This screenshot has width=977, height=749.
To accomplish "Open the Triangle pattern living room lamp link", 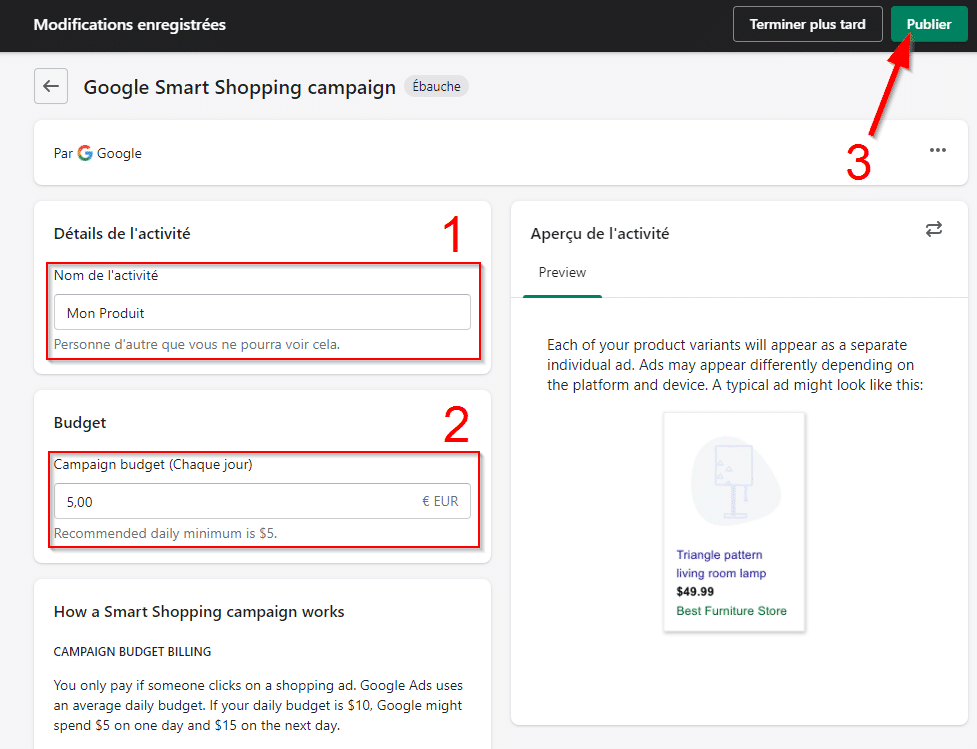I will pyautogui.click(x=720, y=564).
